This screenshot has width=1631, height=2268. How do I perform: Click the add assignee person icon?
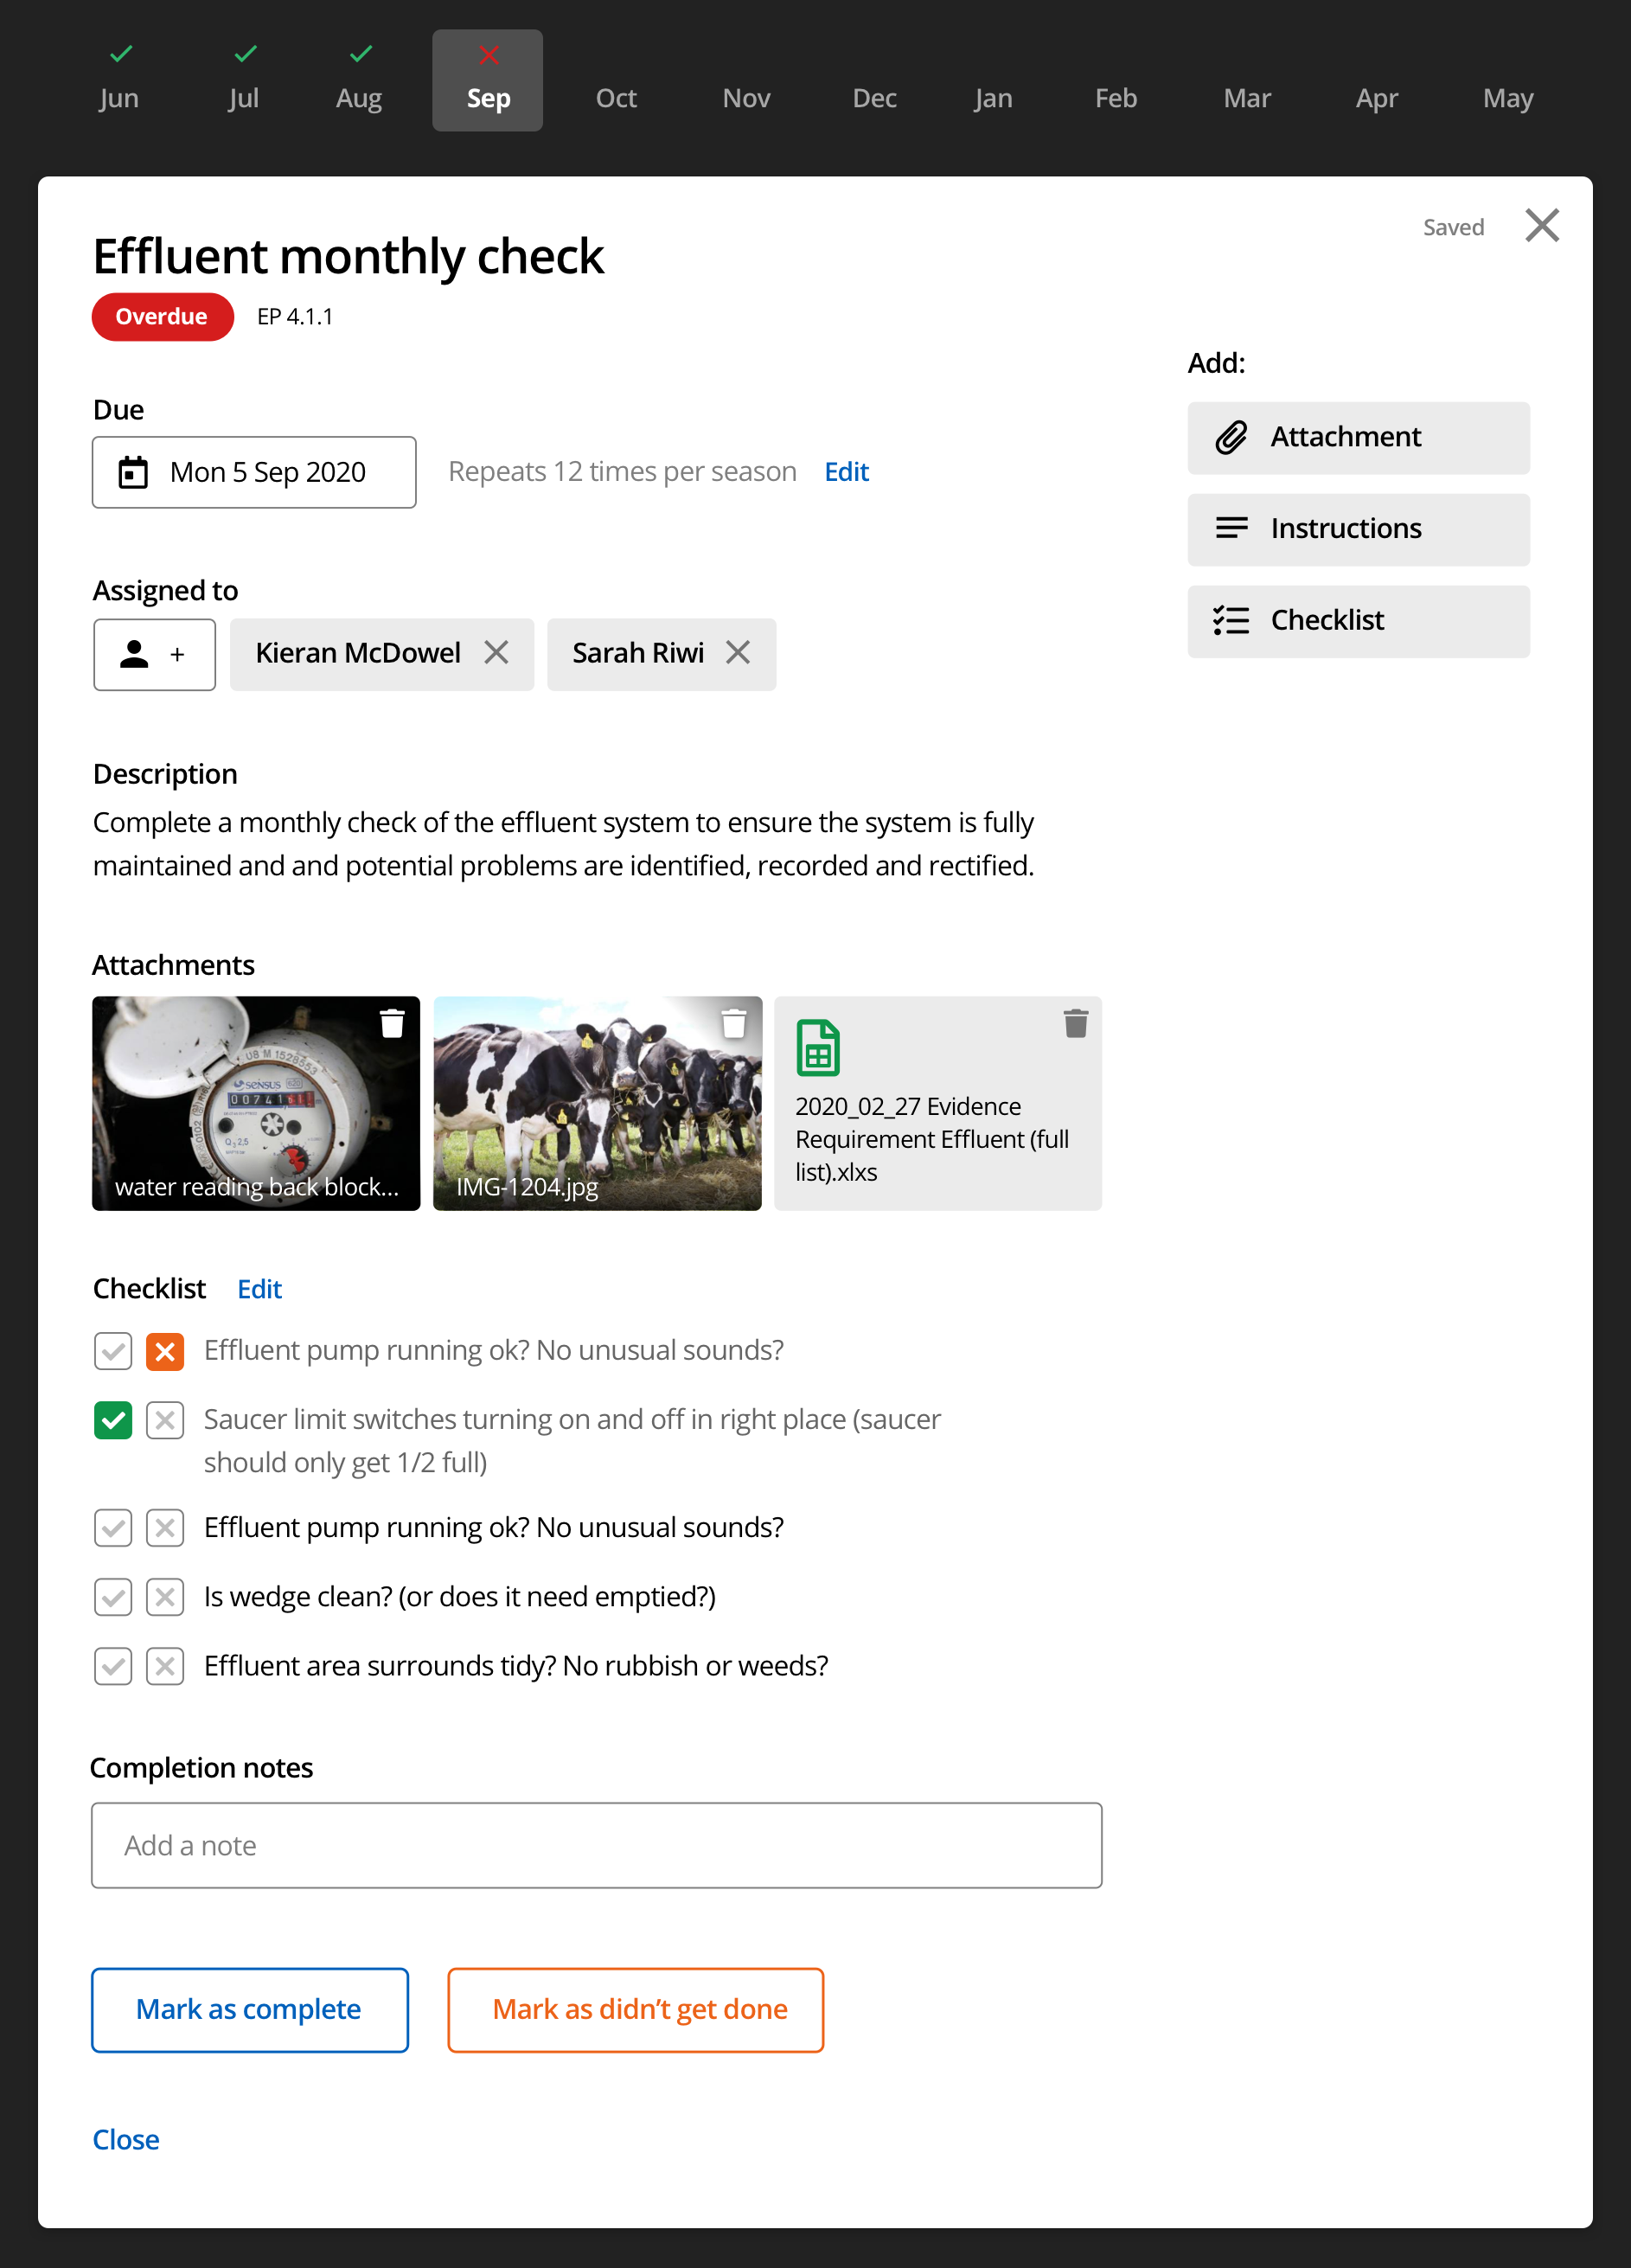pyautogui.click(x=154, y=654)
